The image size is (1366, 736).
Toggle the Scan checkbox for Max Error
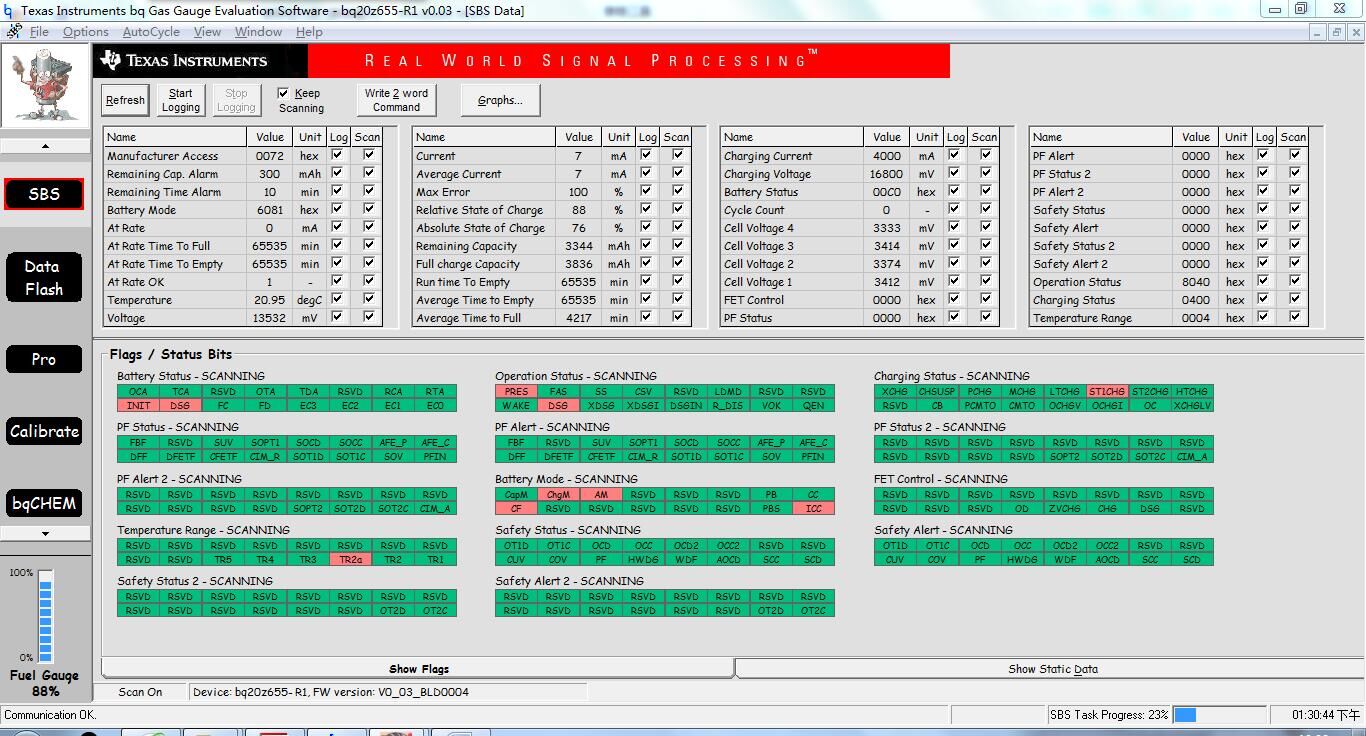tap(678, 191)
